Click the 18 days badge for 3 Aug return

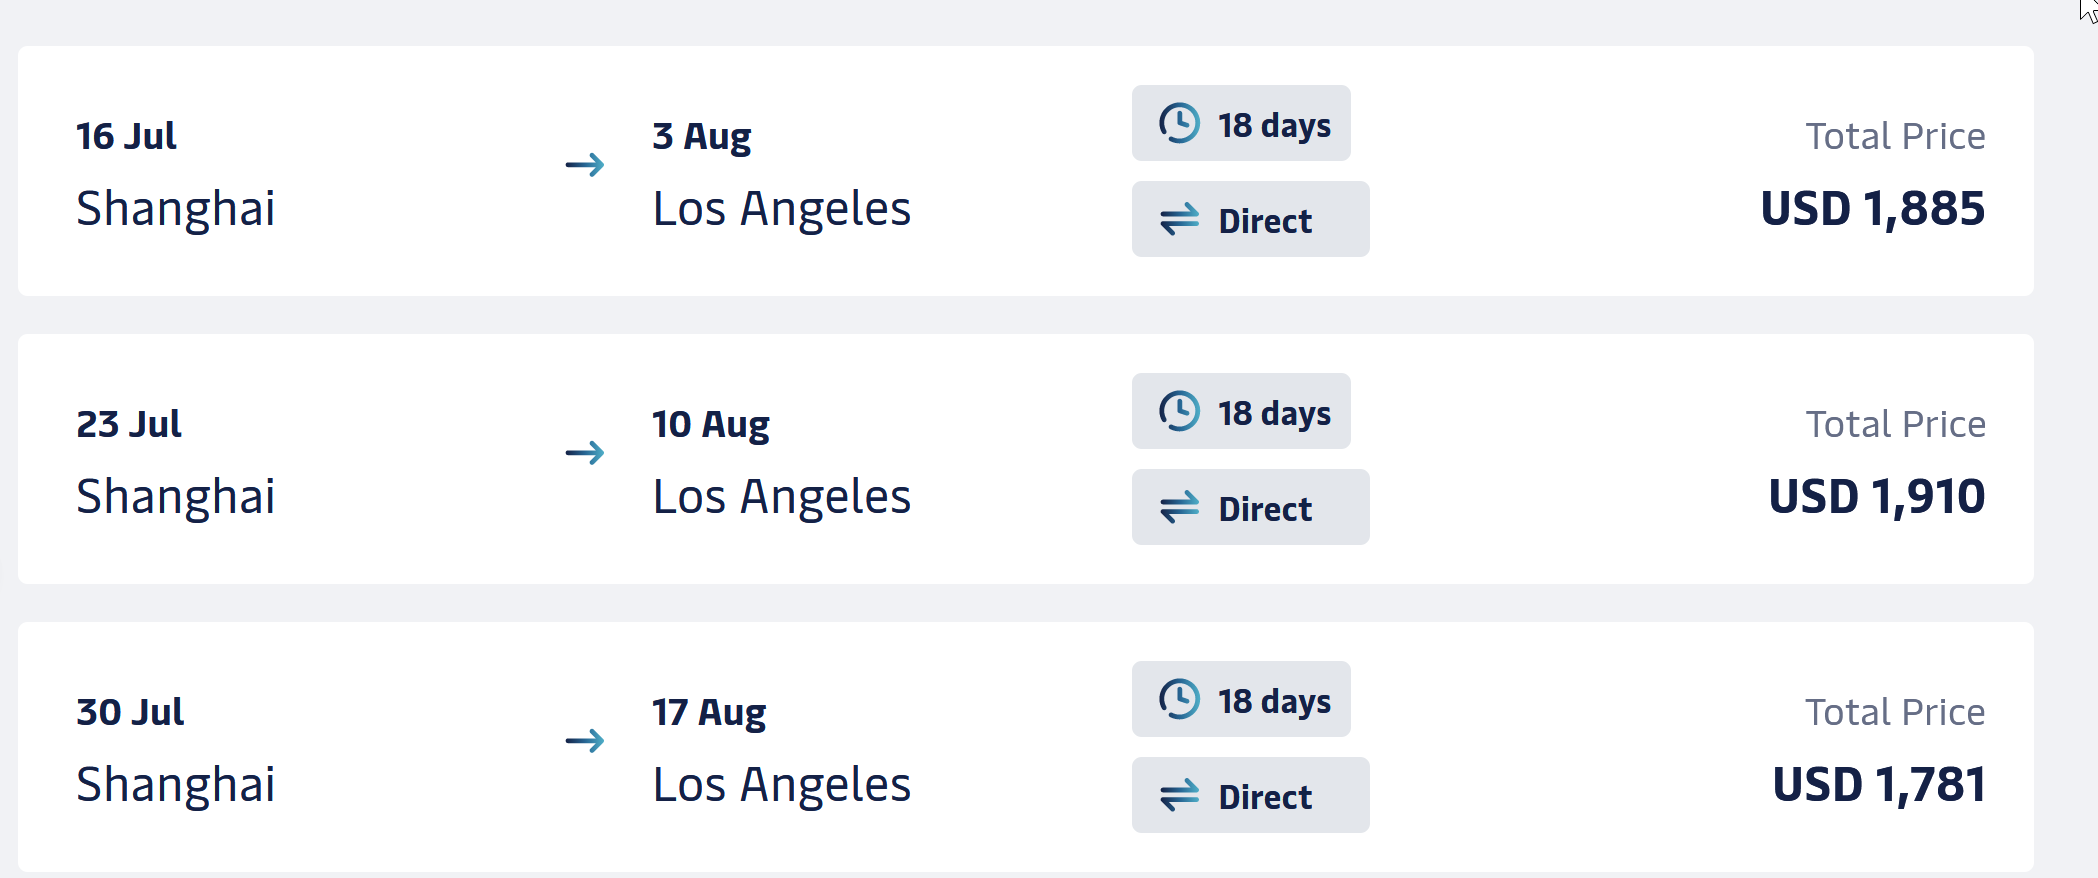pos(1241,124)
